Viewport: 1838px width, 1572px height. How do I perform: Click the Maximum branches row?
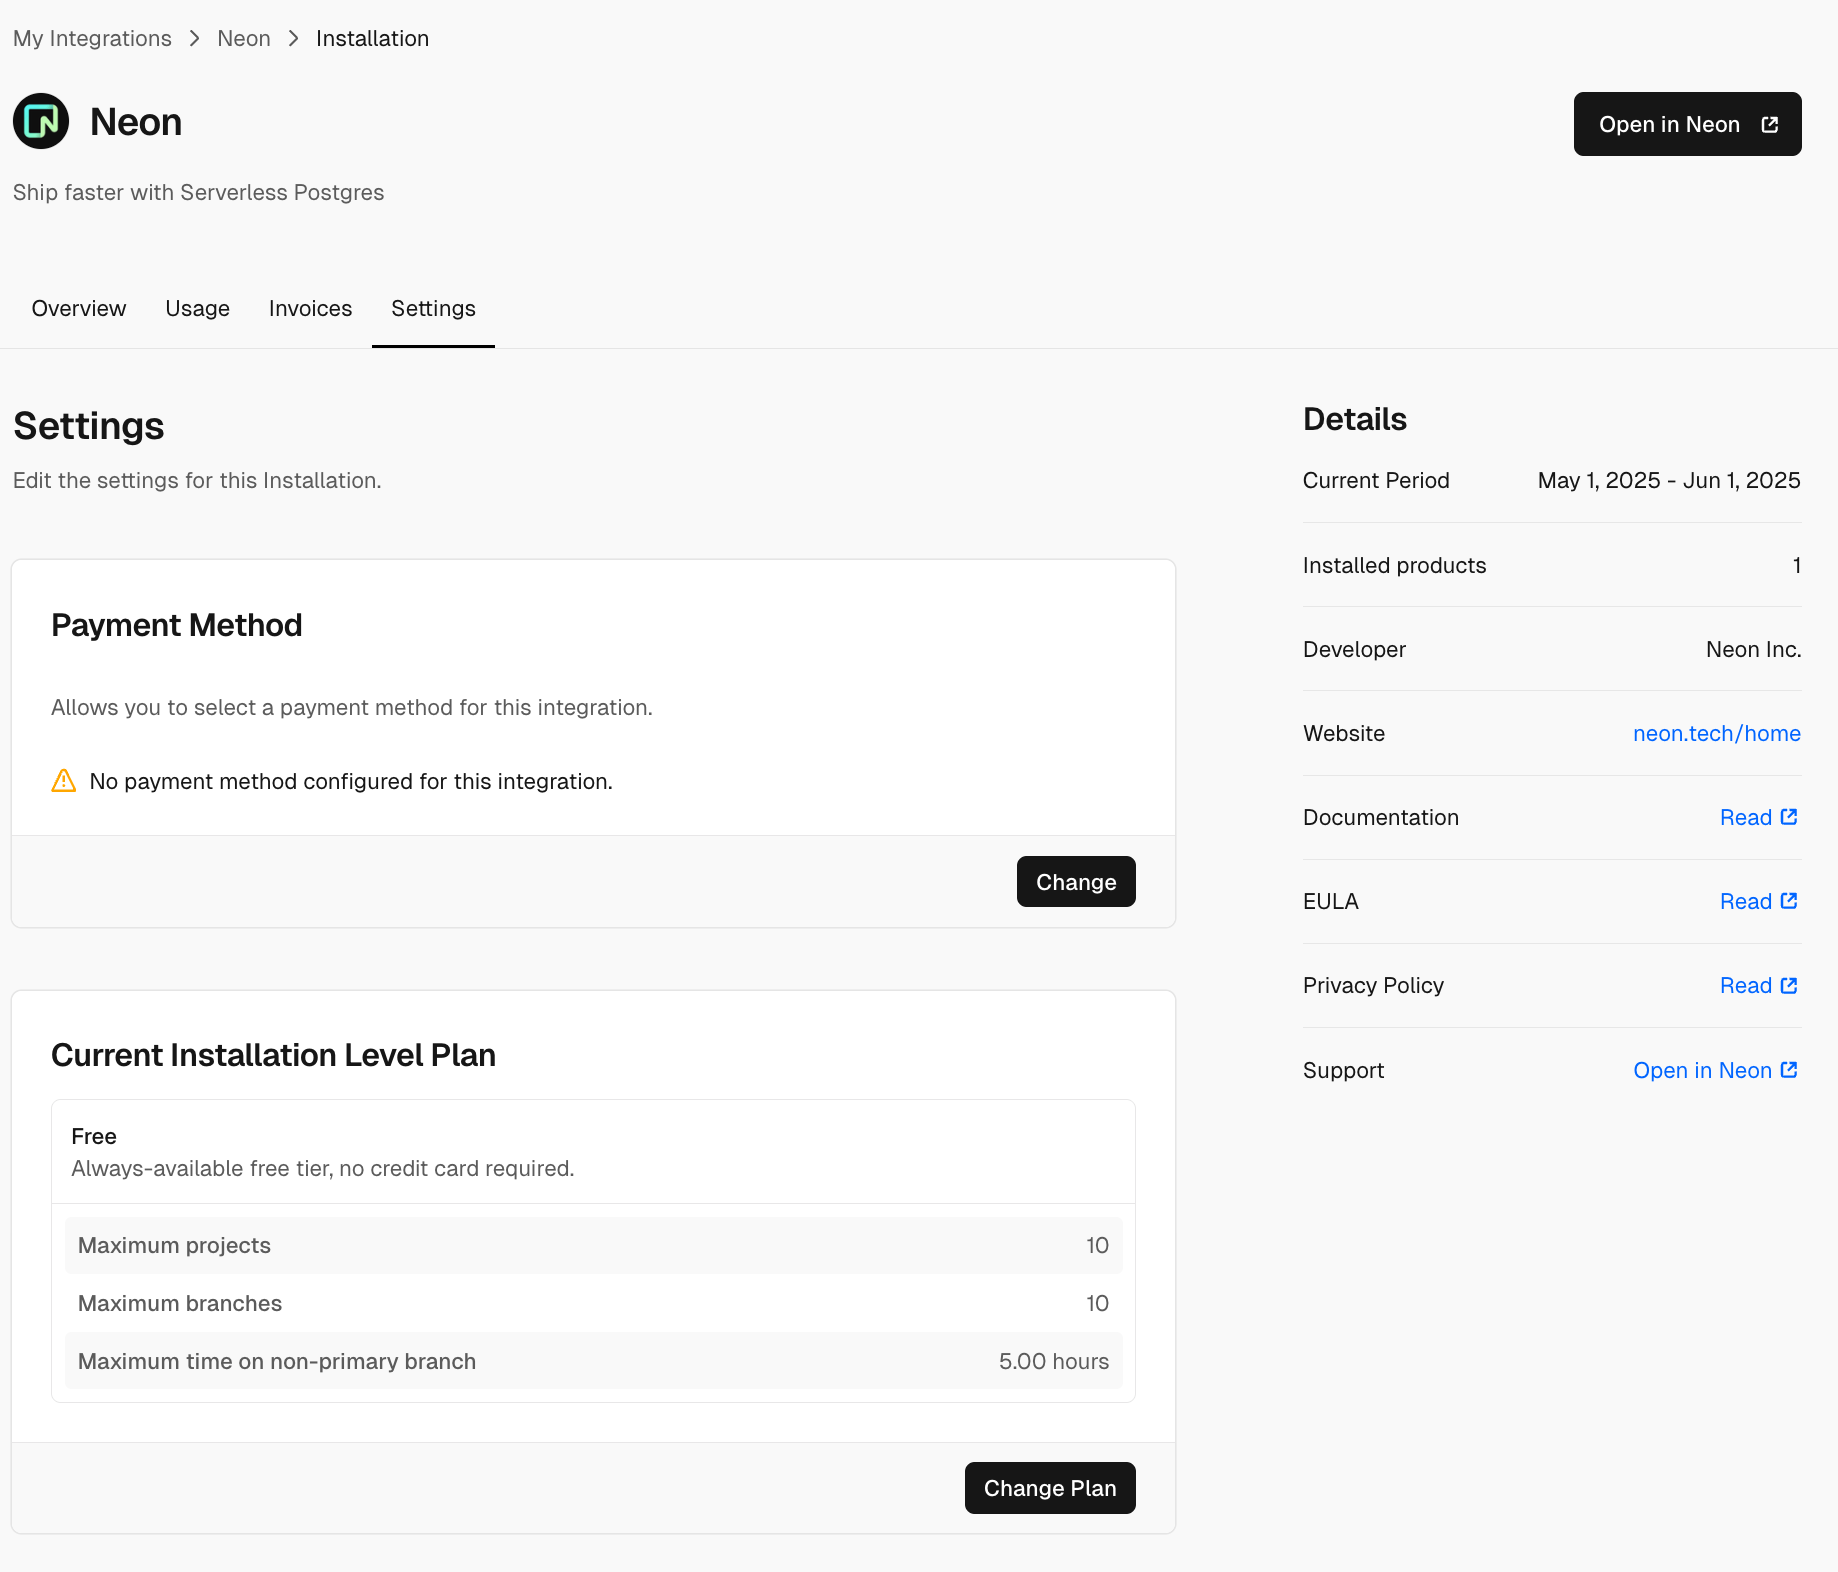coord(593,1303)
